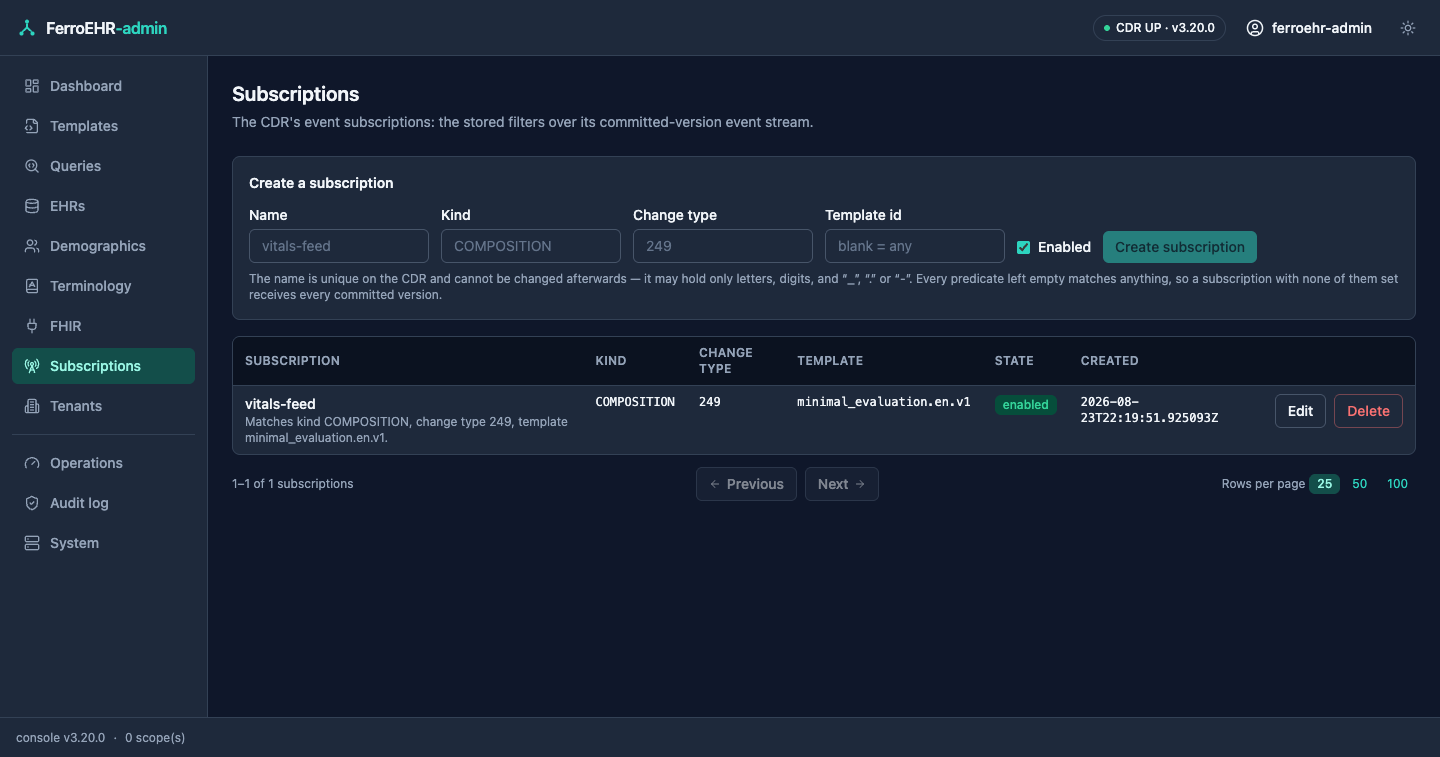Delete the vitals-feed subscription
Viewport: 1440px width, 757px height.
click(x=1368, y=411)
